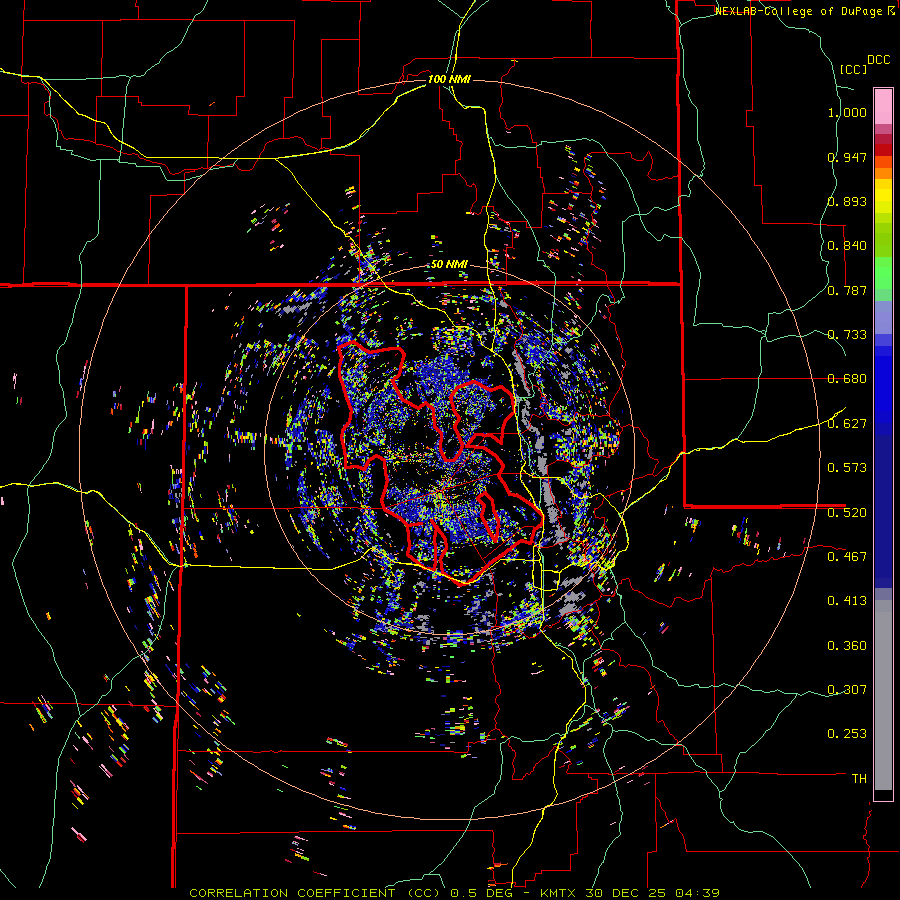The width and height of the screenshot is (900, 900).
Task: Pick the pink swatch atop the color bar
Action: click(883, 106)
